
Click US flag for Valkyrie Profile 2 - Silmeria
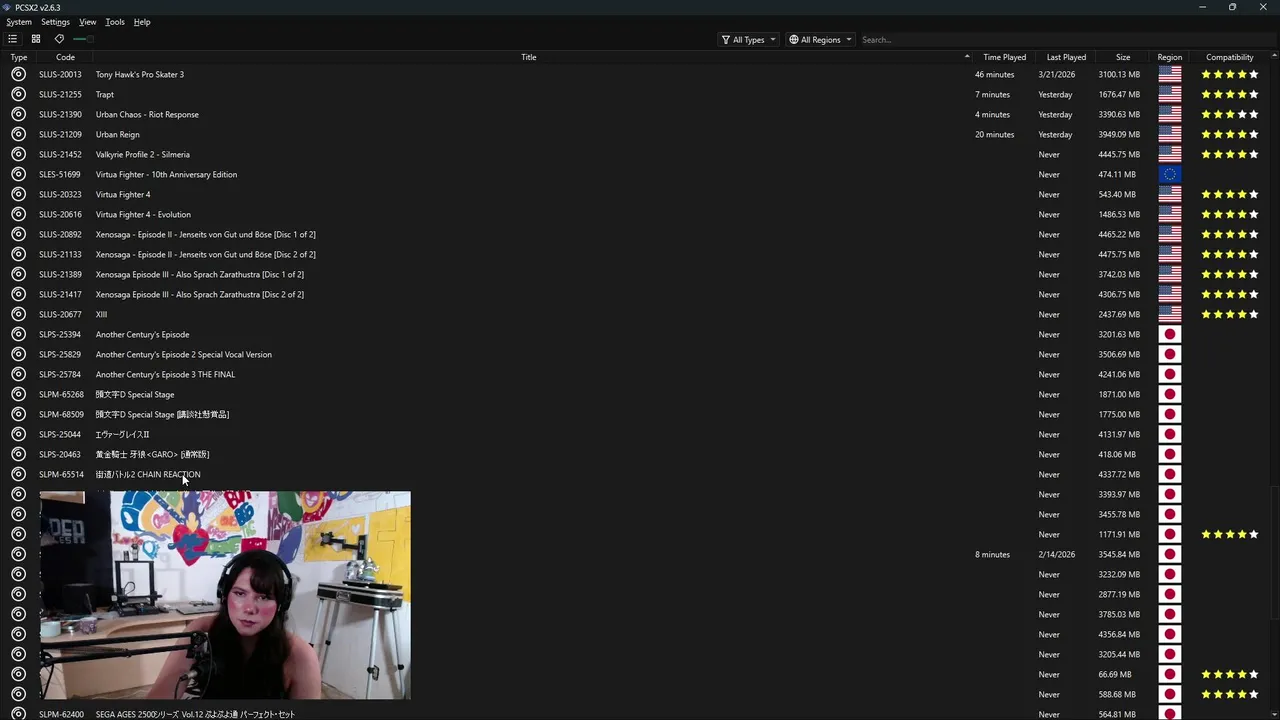[x=1170, y=154]
